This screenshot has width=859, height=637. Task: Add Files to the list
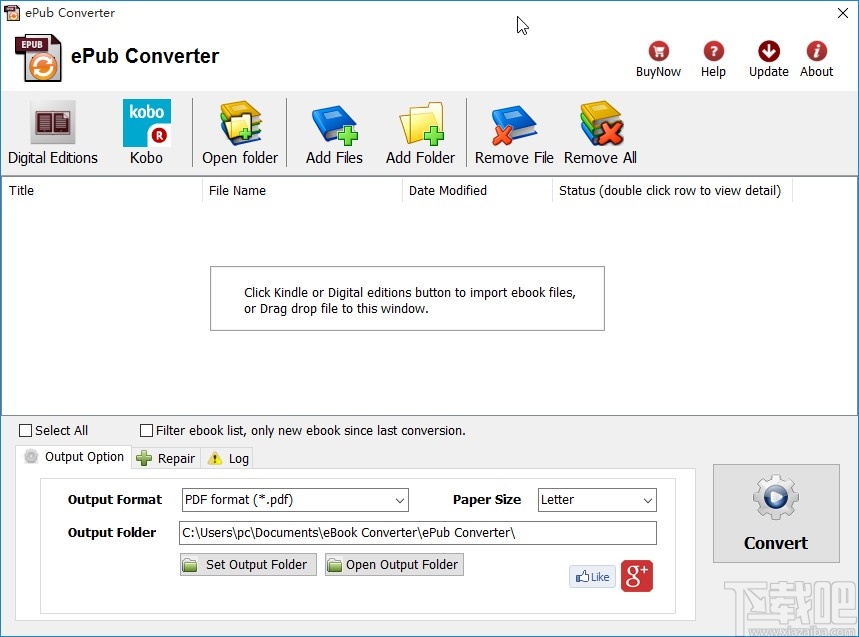pyautogui.click(x=334, y=133)
